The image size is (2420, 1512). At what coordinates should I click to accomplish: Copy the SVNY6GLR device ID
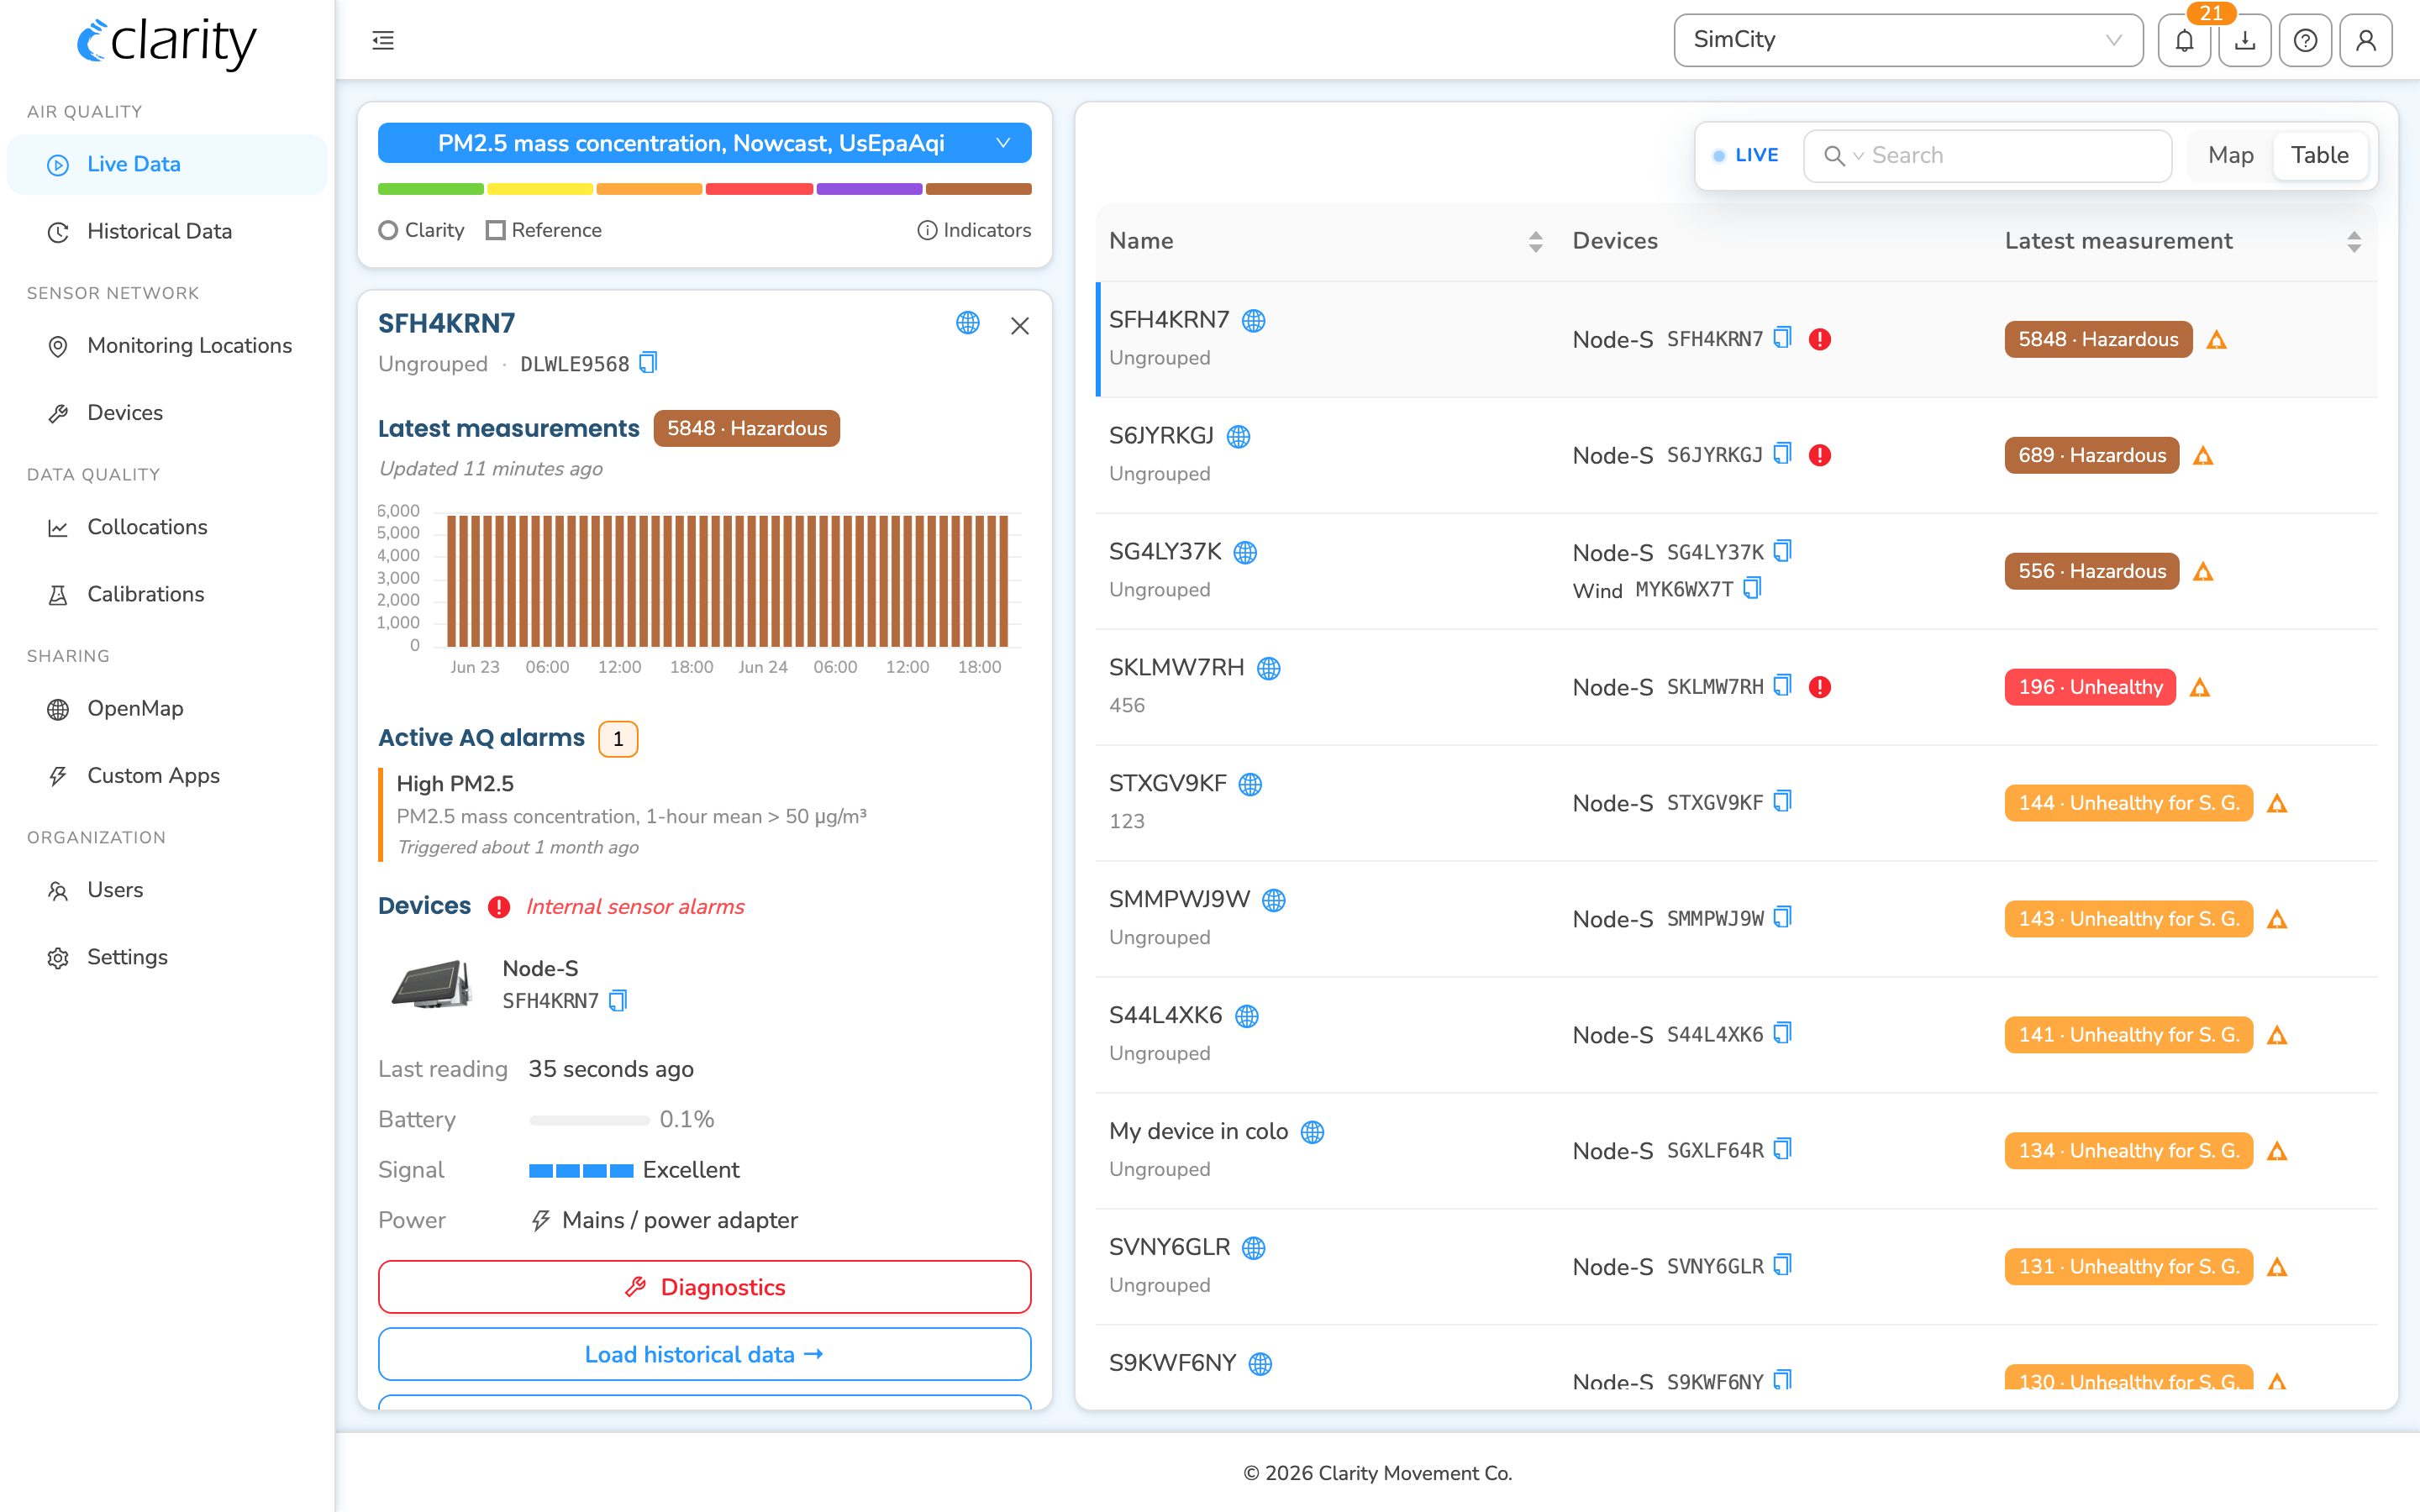[x=1782, y=1265]
